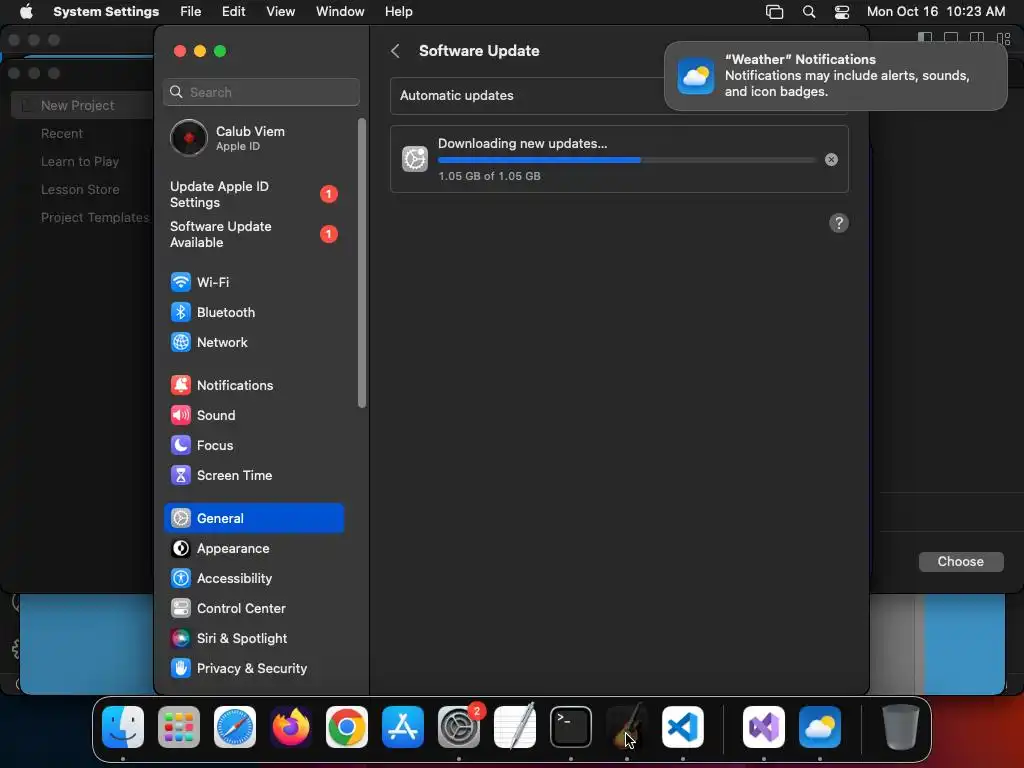Launch Safari from the Dock
This screenshot has width=1024, height=768.
(x=235, y=727)
